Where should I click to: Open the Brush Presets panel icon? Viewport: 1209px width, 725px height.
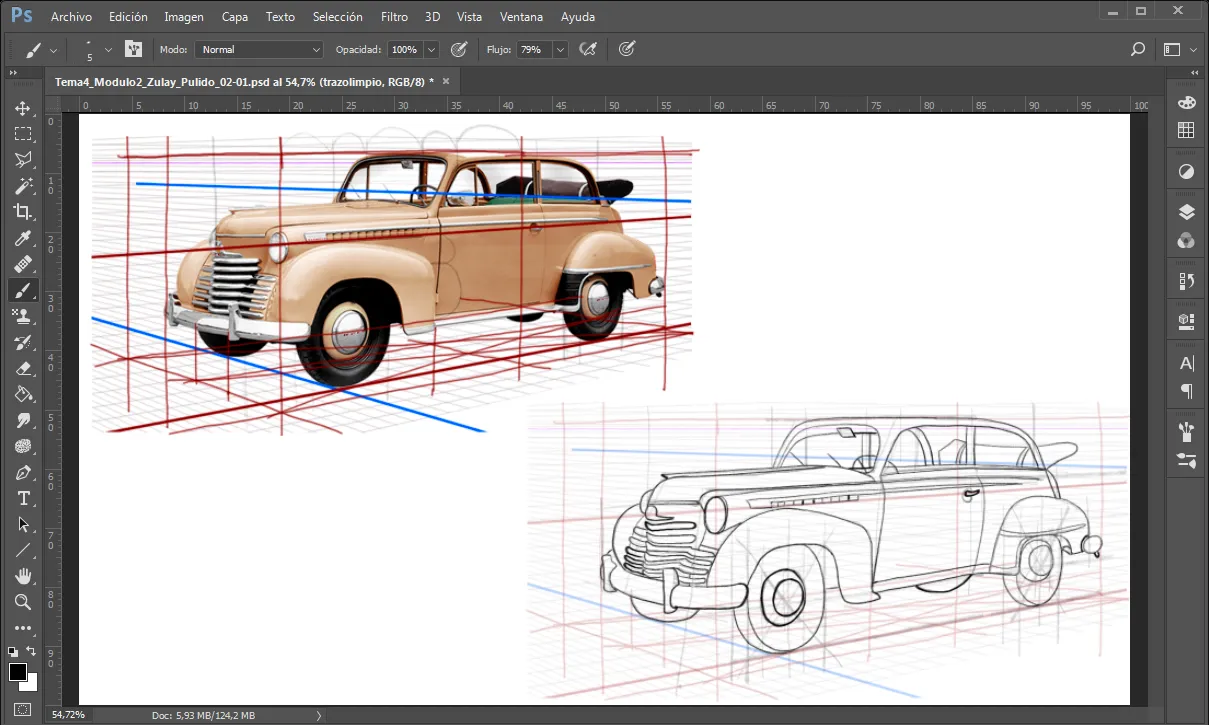1187,431
